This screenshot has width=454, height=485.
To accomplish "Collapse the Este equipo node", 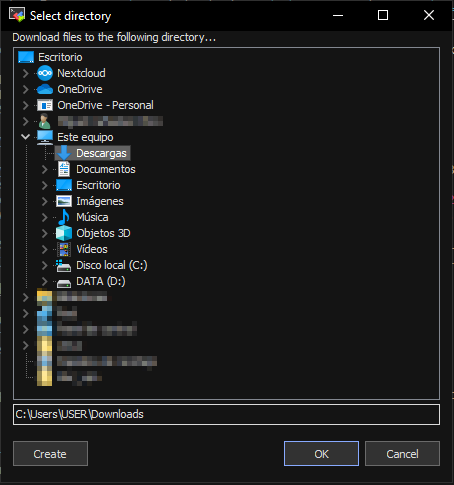I will (x=25, y=137).
